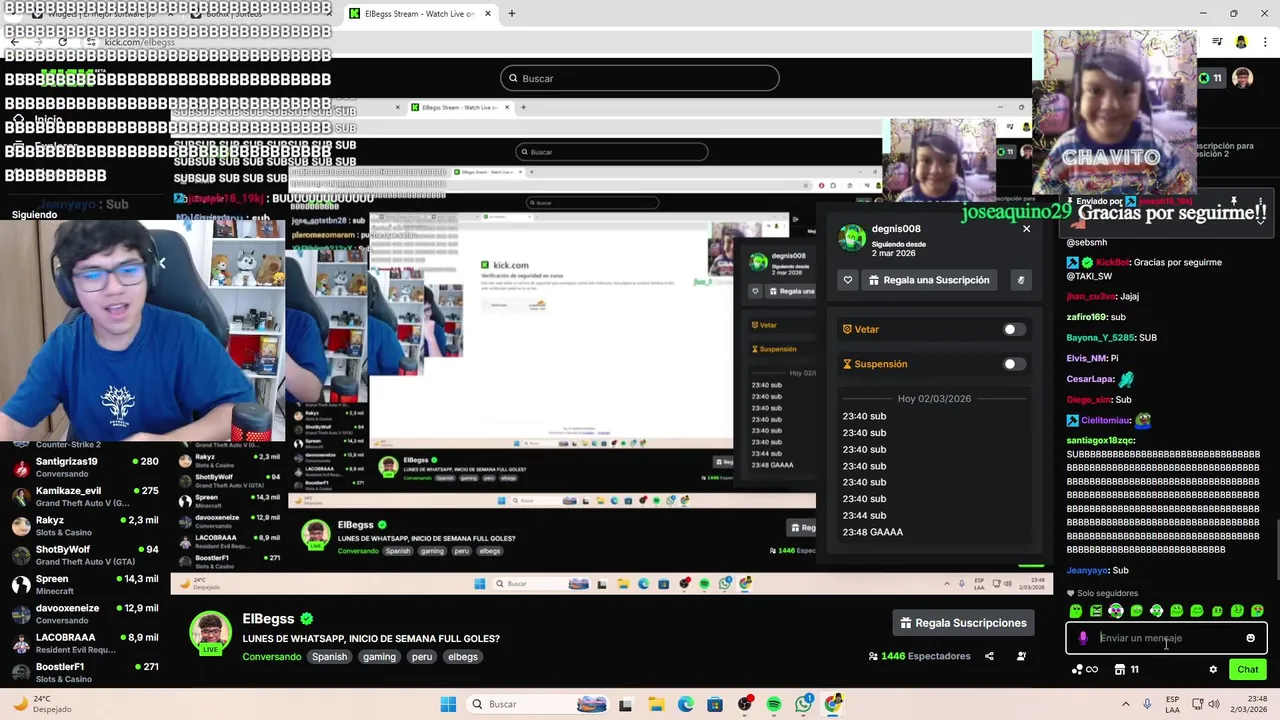This screenshot has width=1280, height=720.
Task: Click the user icon right of share icon
Action: point(1021,656)
